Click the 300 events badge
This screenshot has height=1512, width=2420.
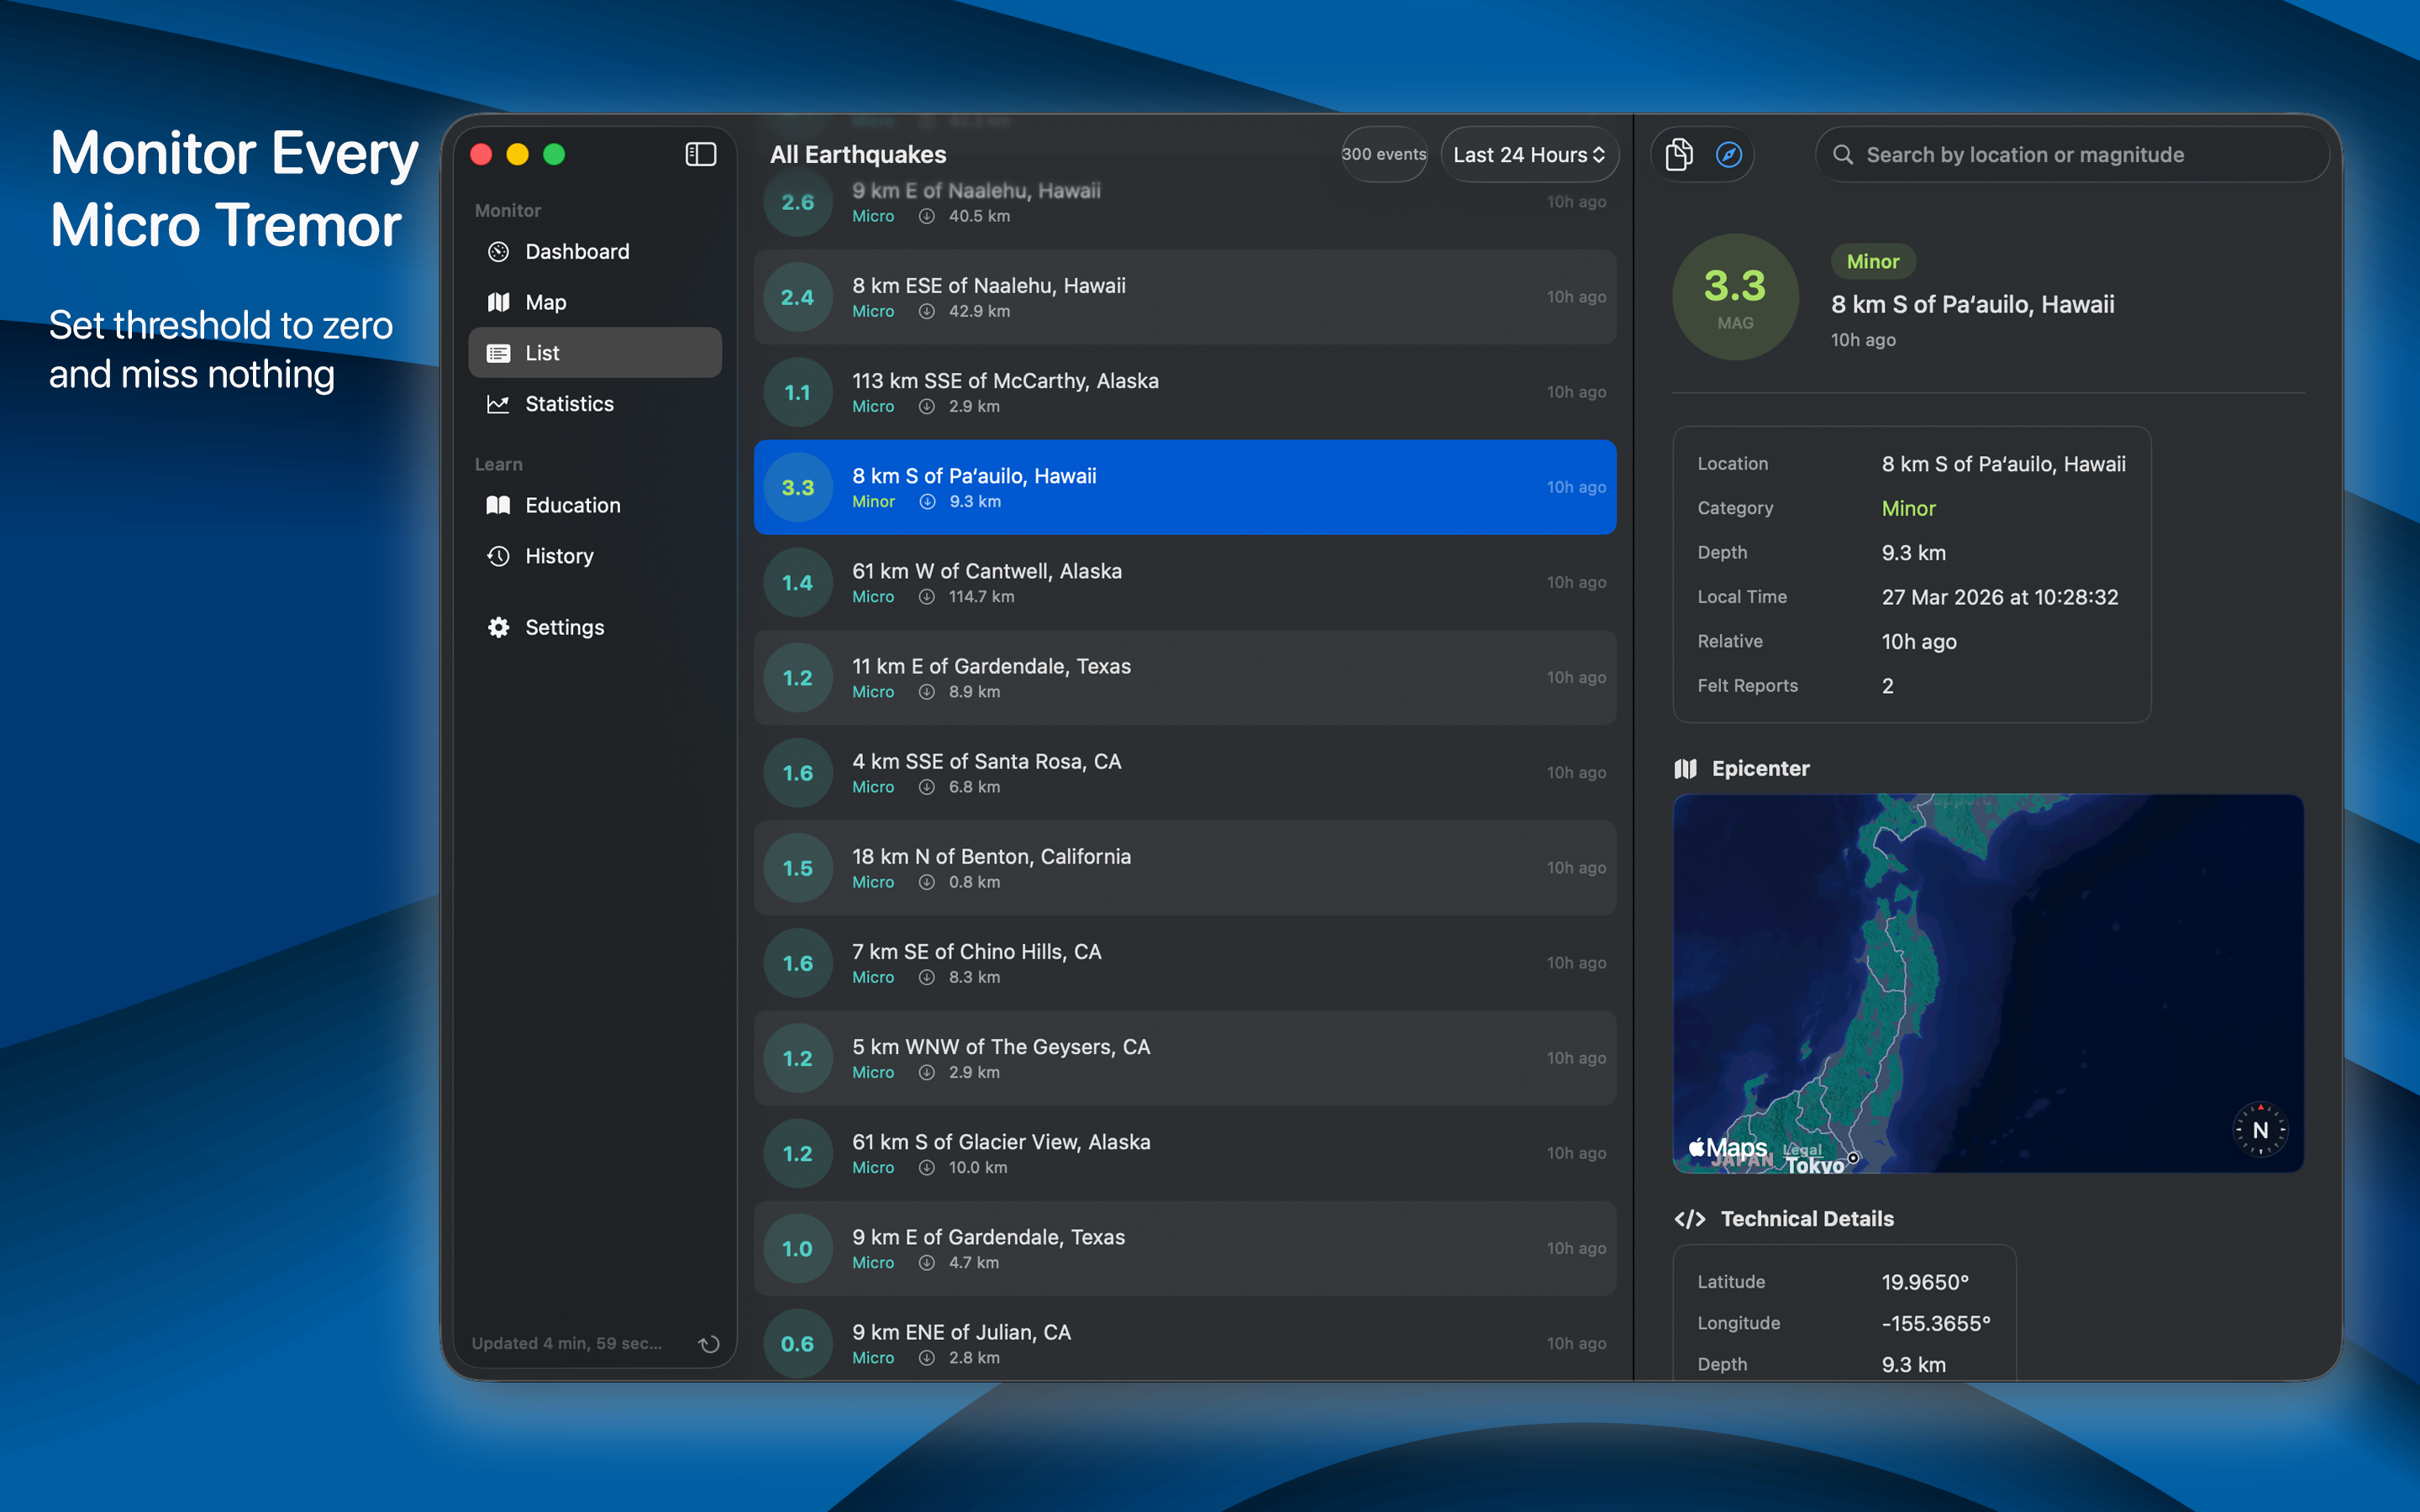click(x=1383, y=154)
